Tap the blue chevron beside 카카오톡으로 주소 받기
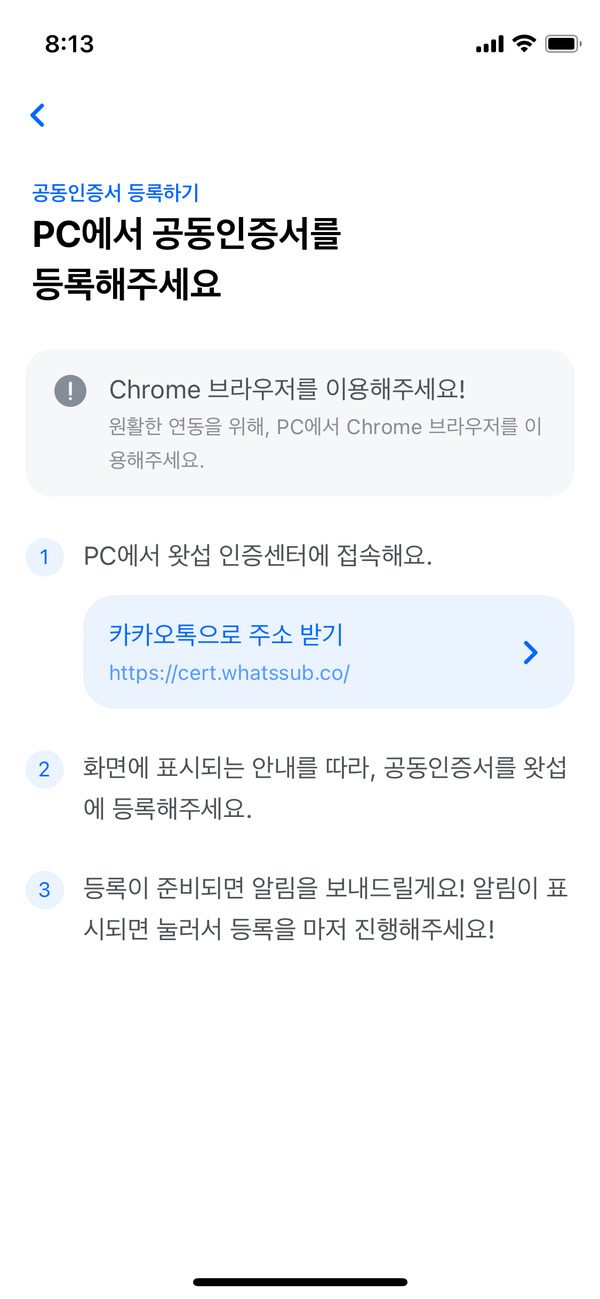Screen dimensions: 600x1299 [x=530, y=652]
